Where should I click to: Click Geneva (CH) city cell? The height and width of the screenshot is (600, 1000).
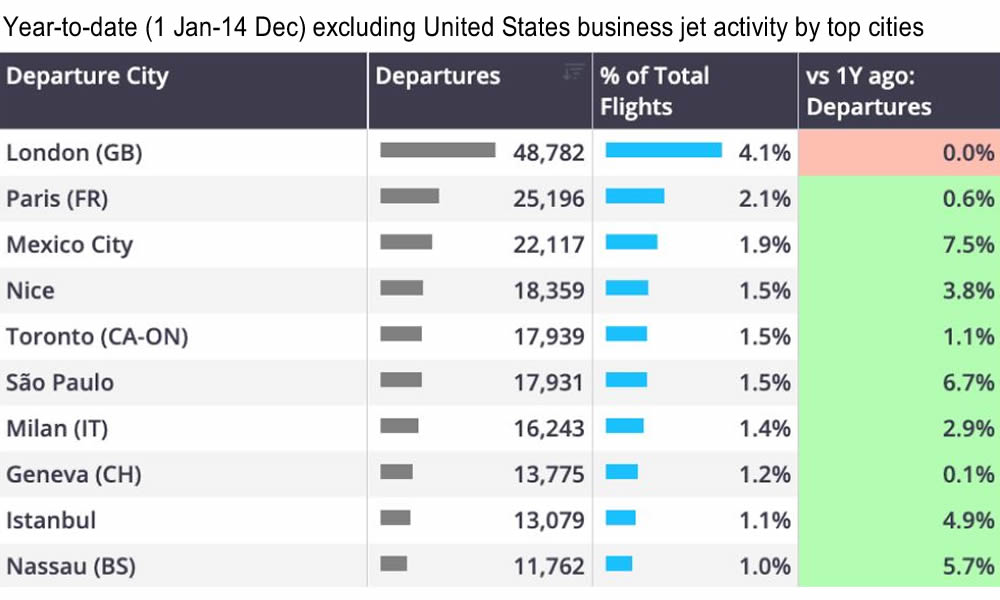pos(73,474)
